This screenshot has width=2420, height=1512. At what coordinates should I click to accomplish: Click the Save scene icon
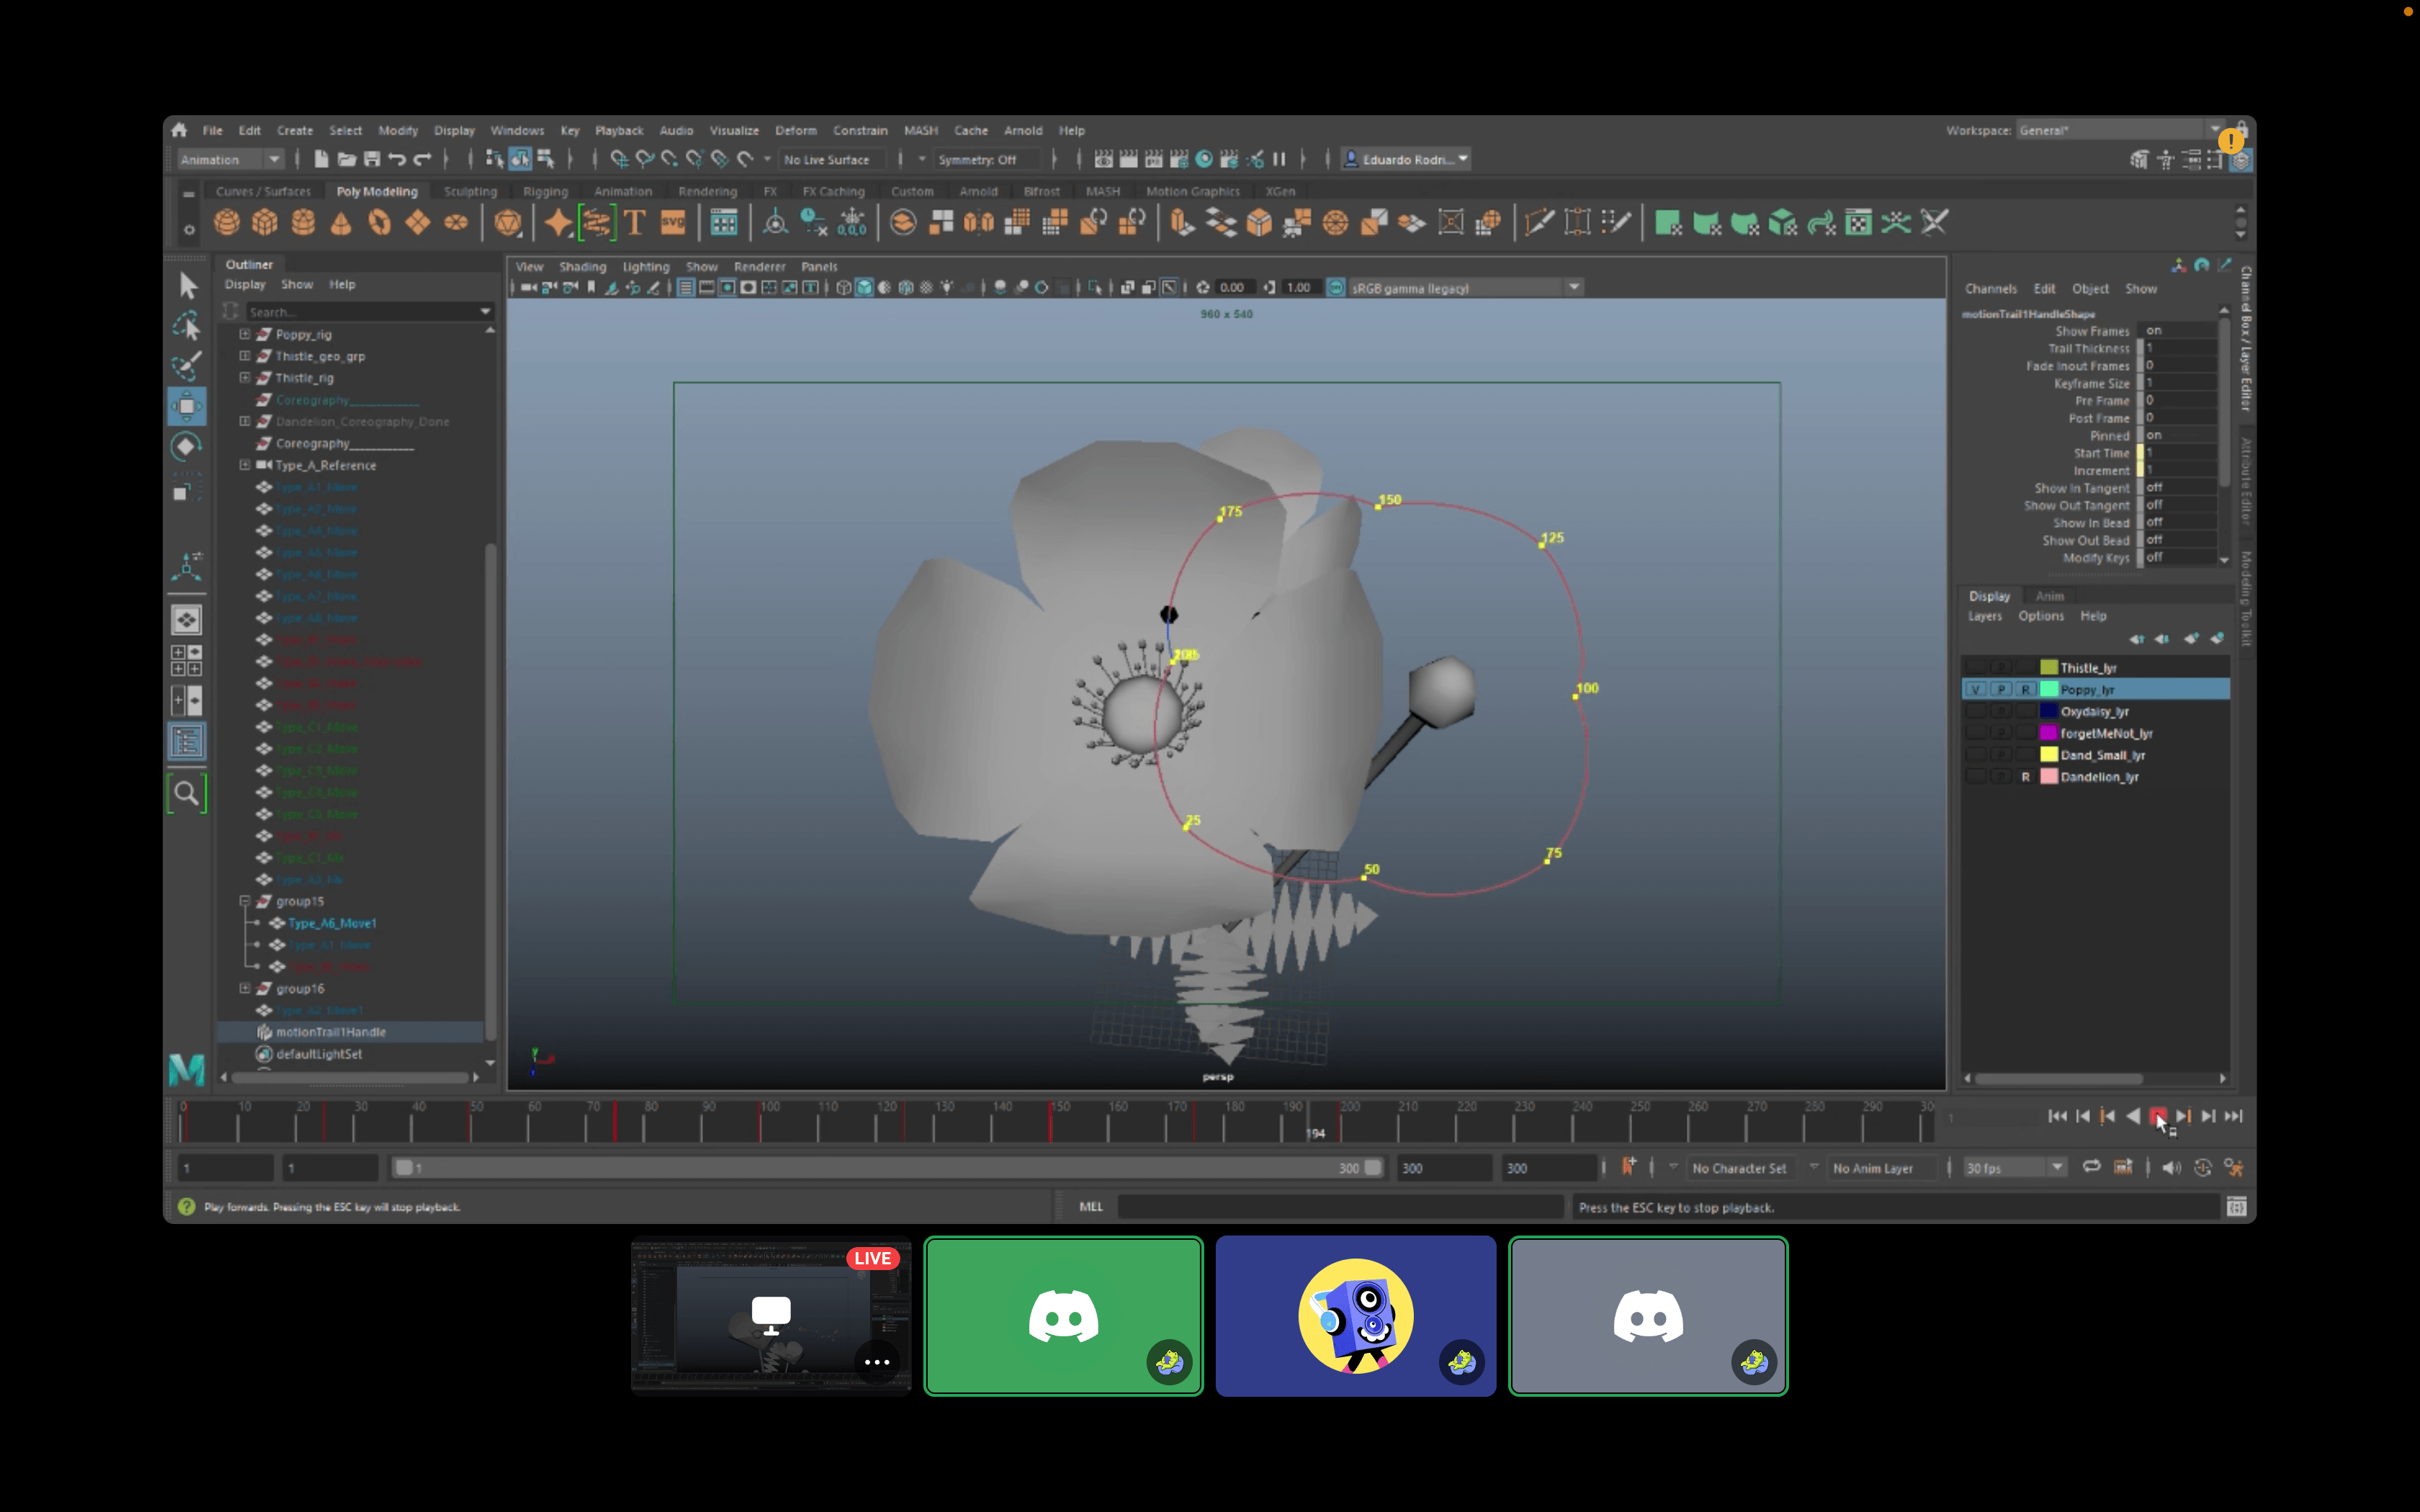(372, 159)
